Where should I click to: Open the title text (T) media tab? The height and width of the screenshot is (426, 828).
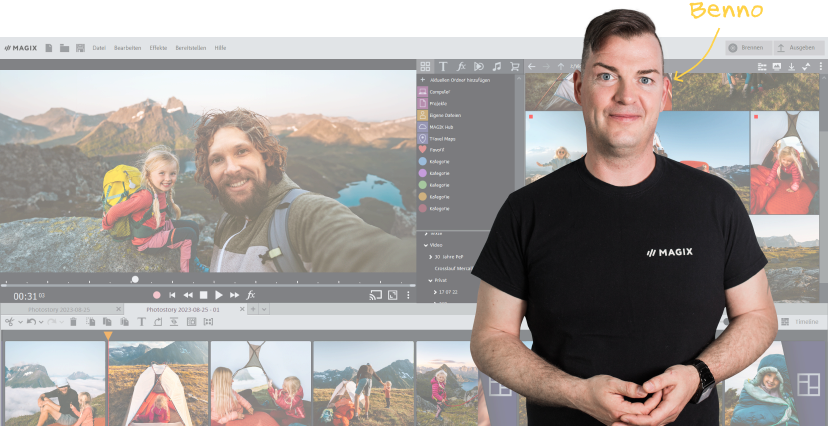click(x=443, y=66)
